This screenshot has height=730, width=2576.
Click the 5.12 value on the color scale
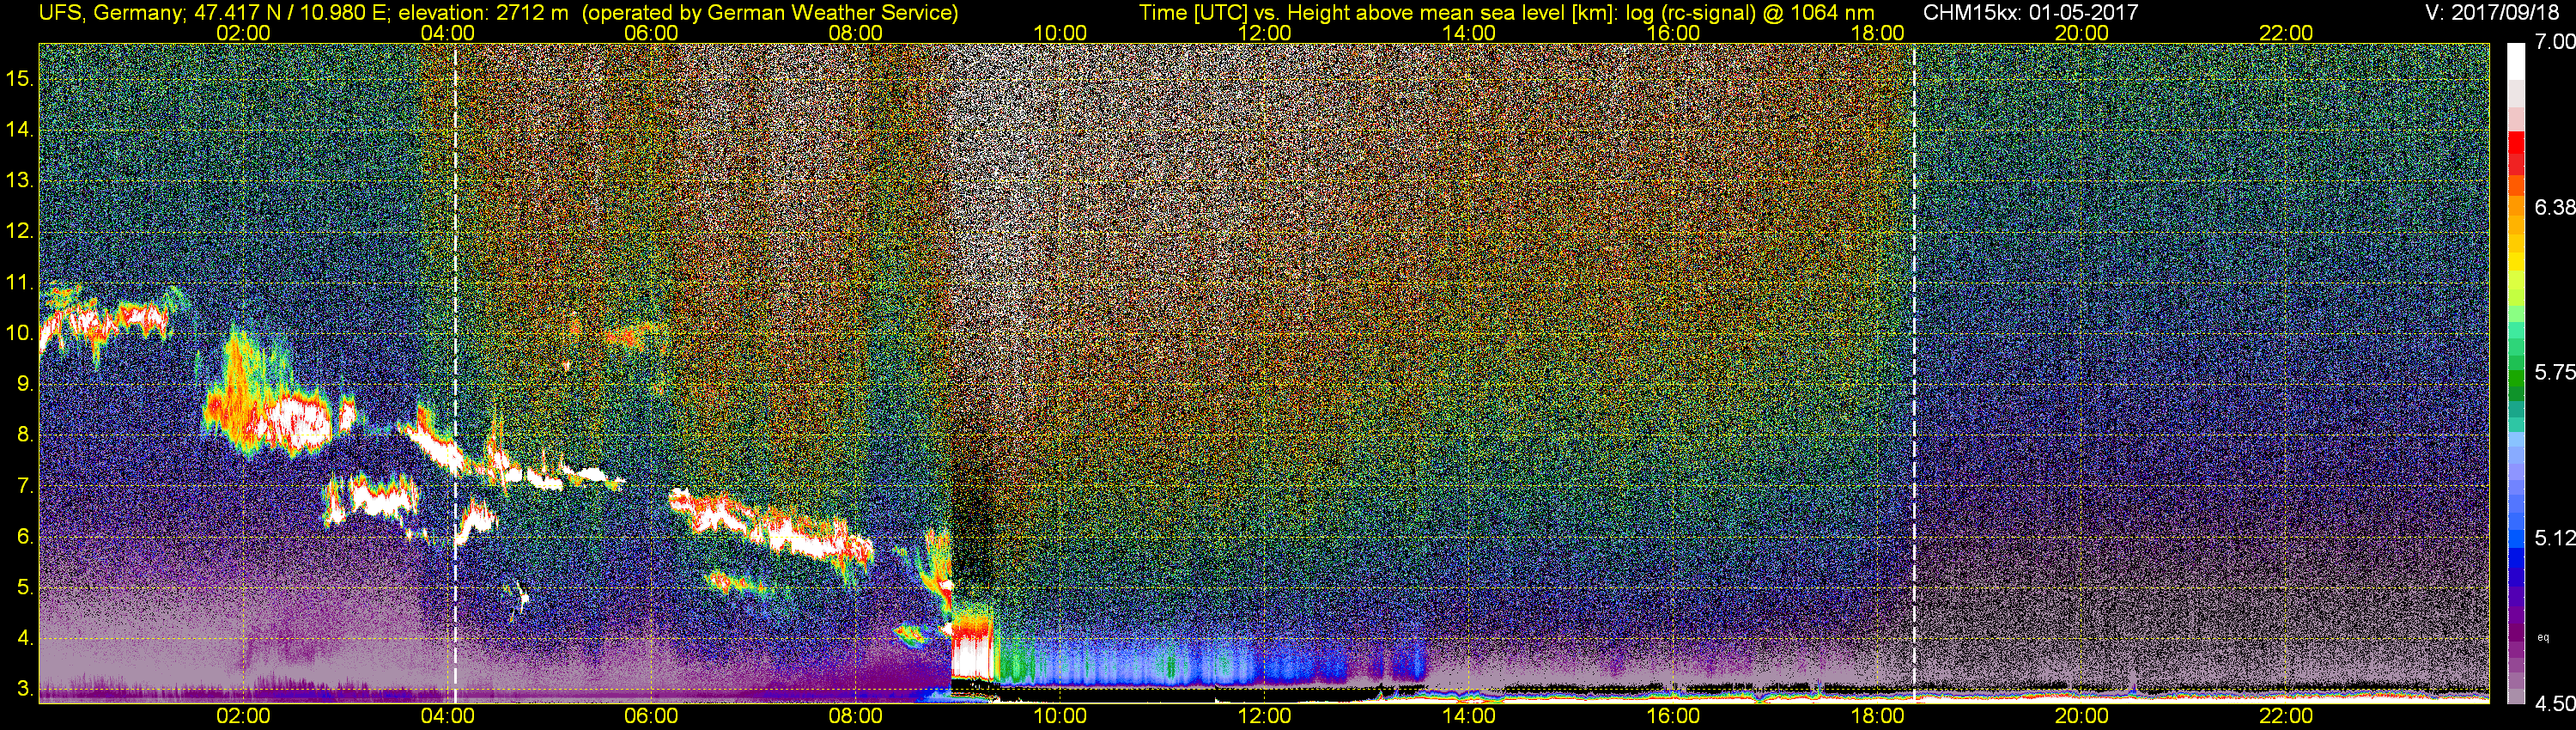(2555, 538)
